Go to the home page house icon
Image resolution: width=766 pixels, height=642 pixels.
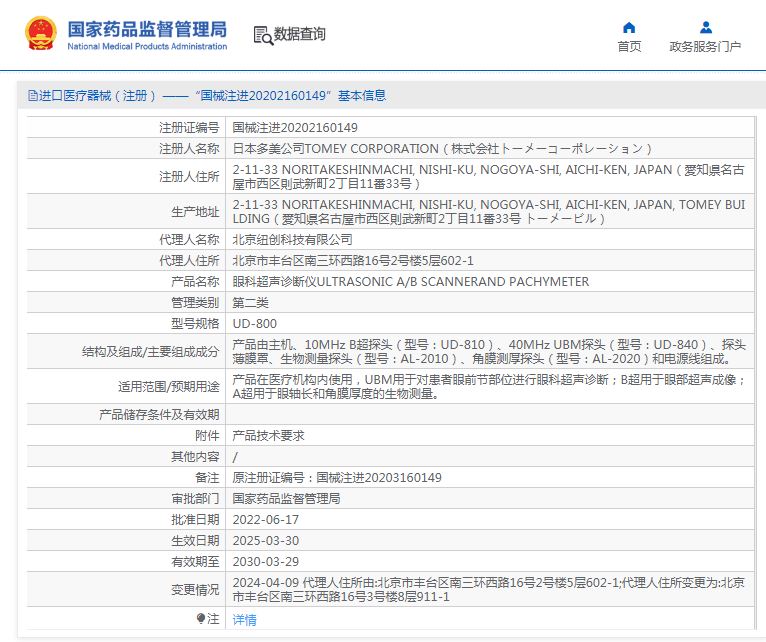pyautogui.click(x=629, y=27)
